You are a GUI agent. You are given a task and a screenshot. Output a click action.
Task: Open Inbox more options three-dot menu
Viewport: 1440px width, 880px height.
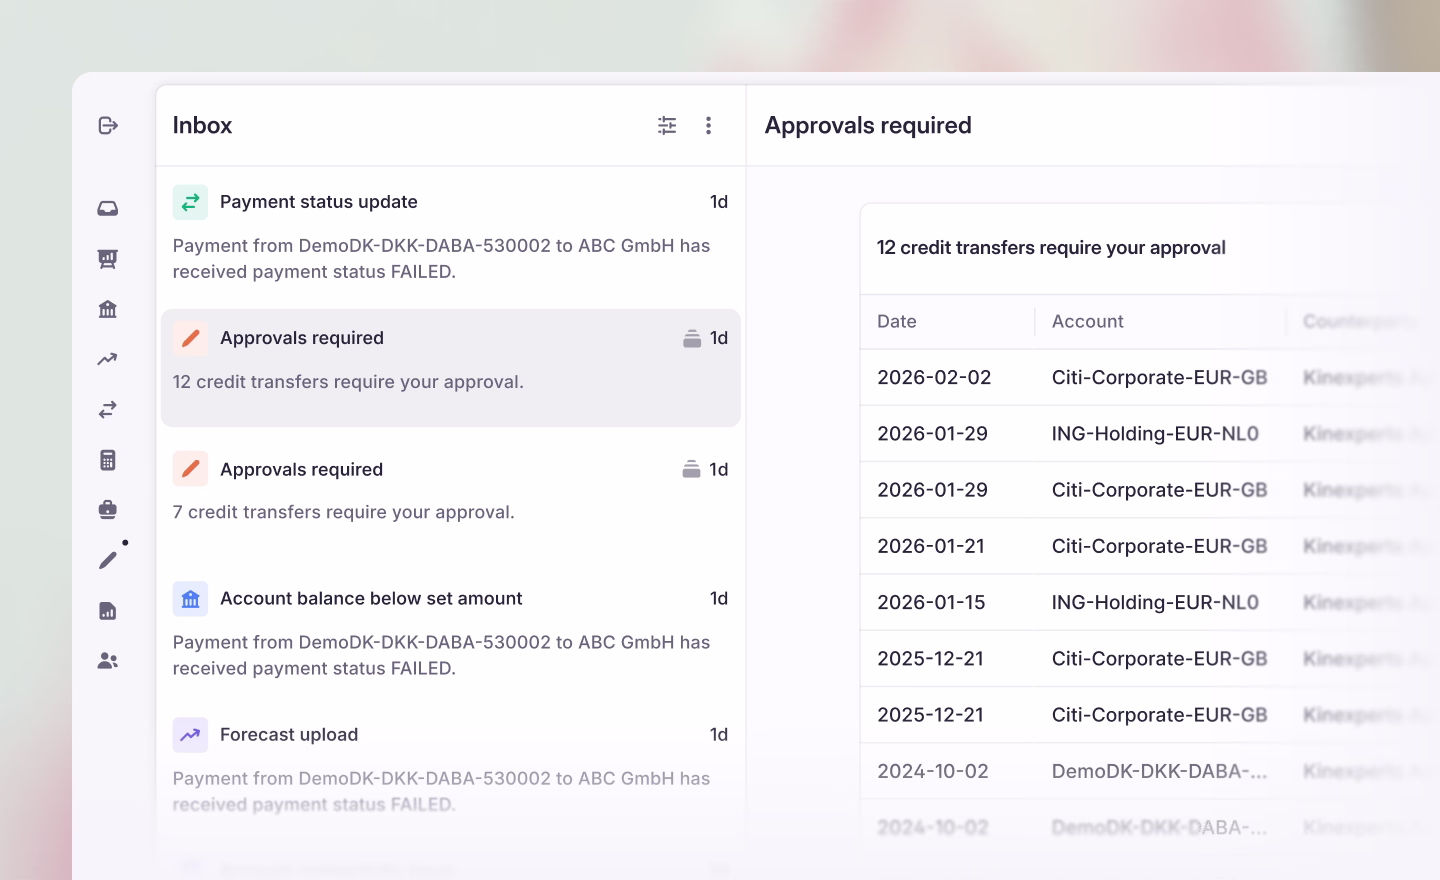click(708, 125)
